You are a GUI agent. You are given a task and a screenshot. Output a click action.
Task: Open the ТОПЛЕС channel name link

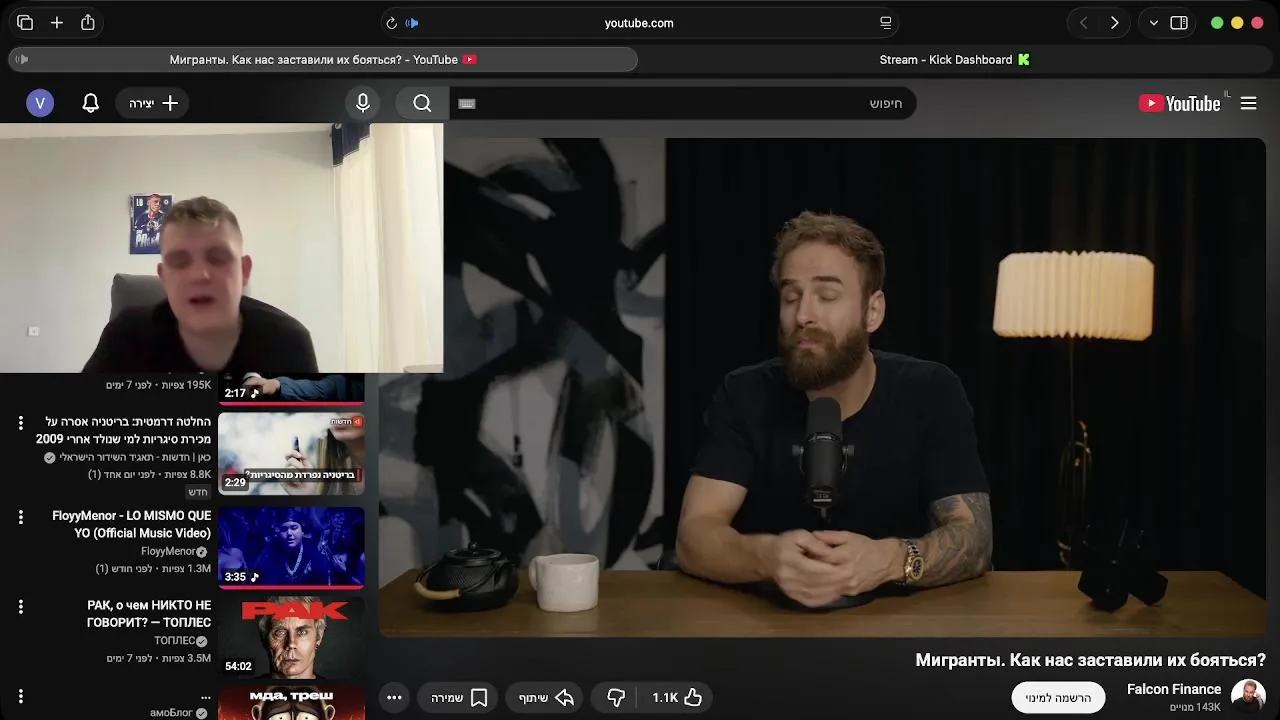pyautogui.click(x=174, y=640)
